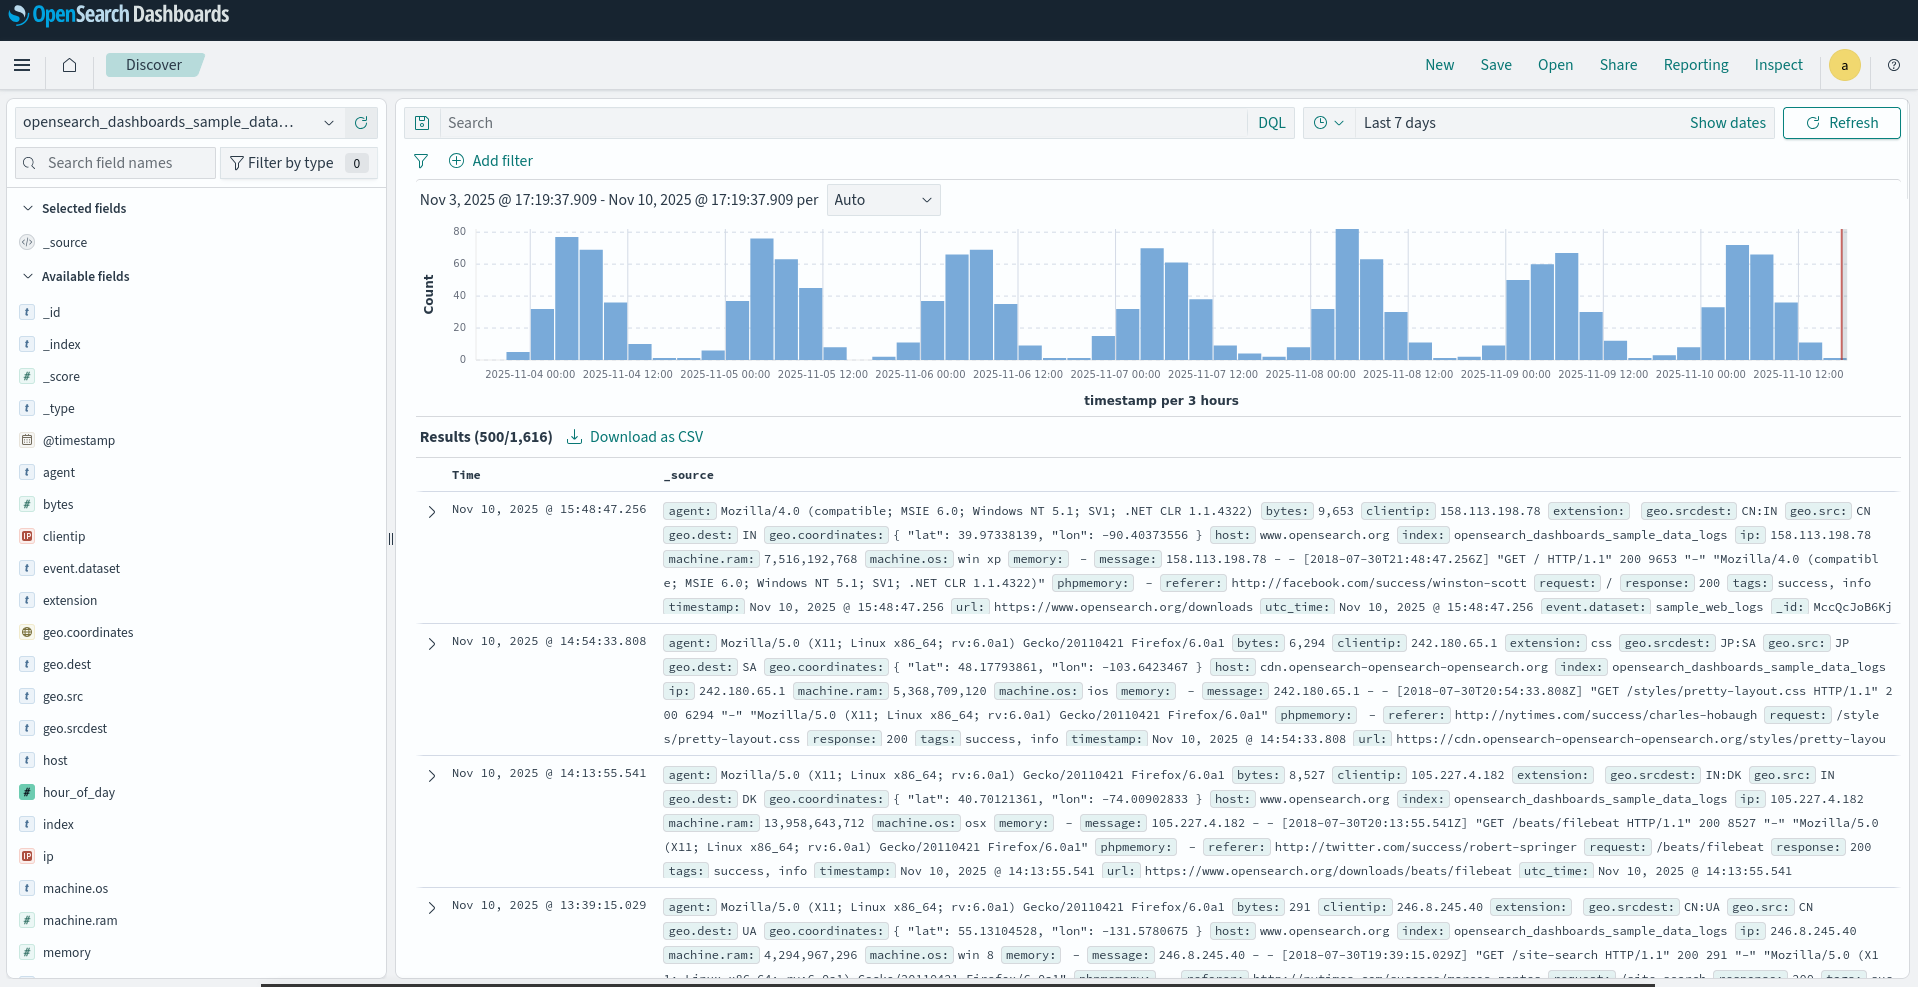Collapse the Selected fields section

coord(28,208)
